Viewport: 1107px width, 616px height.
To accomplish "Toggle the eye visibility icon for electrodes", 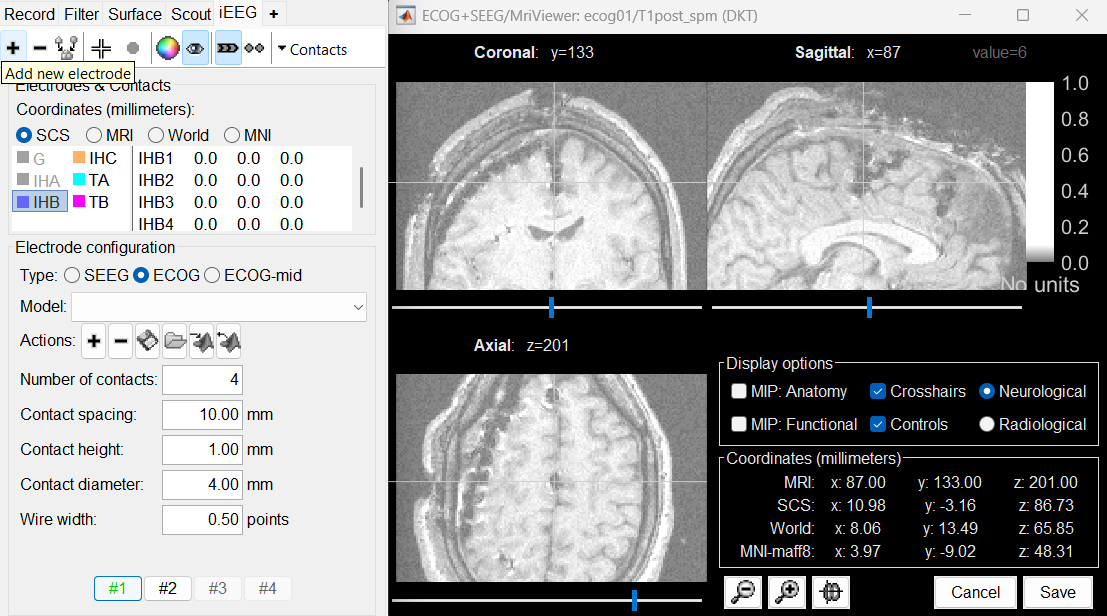I will pos(196,48).
